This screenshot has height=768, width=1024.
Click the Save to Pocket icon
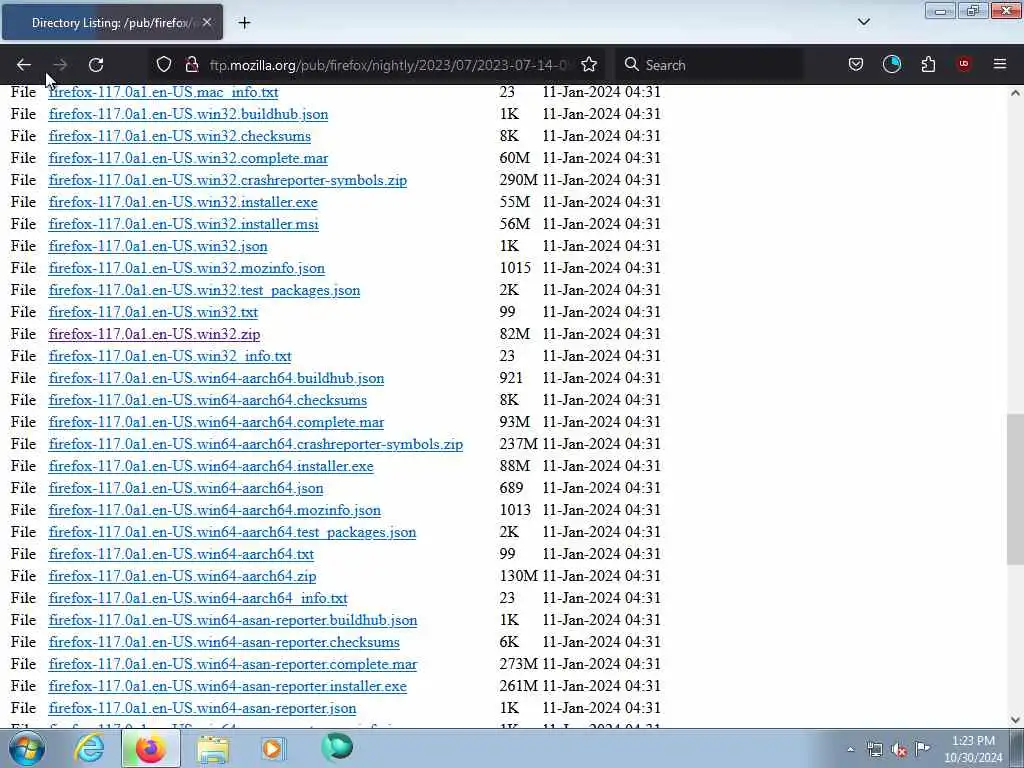coord(856,65)
